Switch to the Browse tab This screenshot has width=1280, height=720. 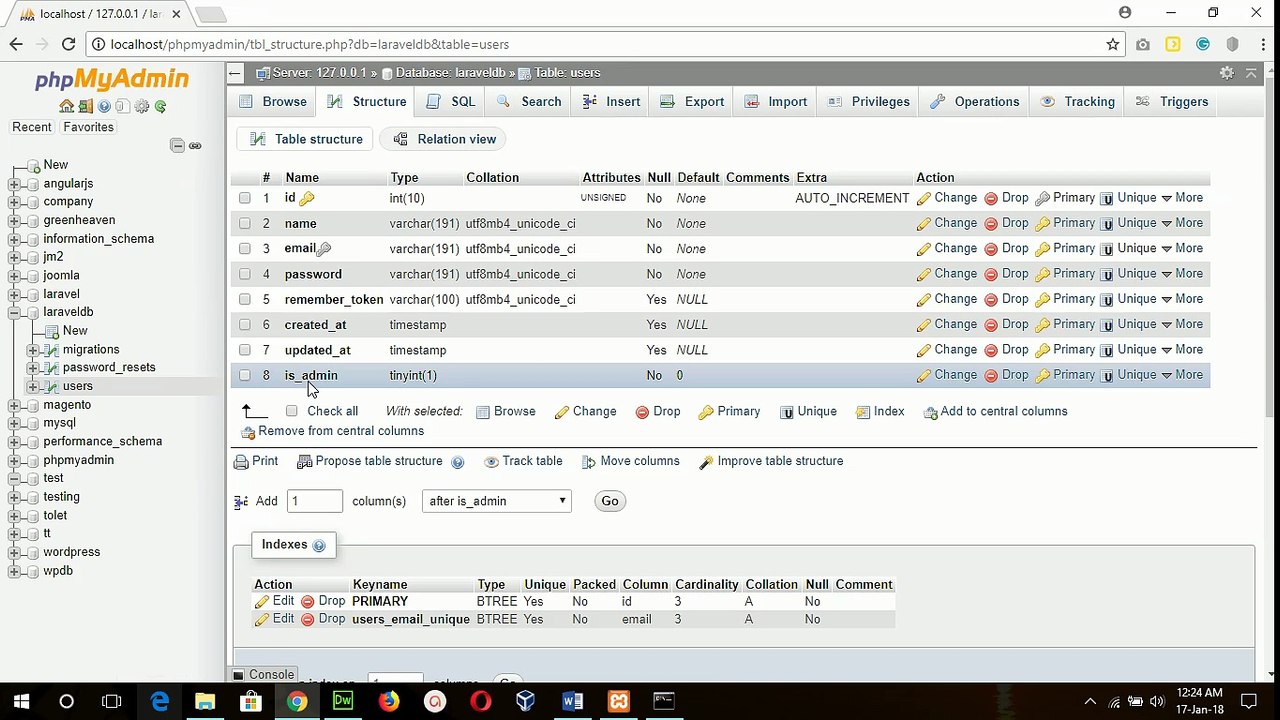274,102
